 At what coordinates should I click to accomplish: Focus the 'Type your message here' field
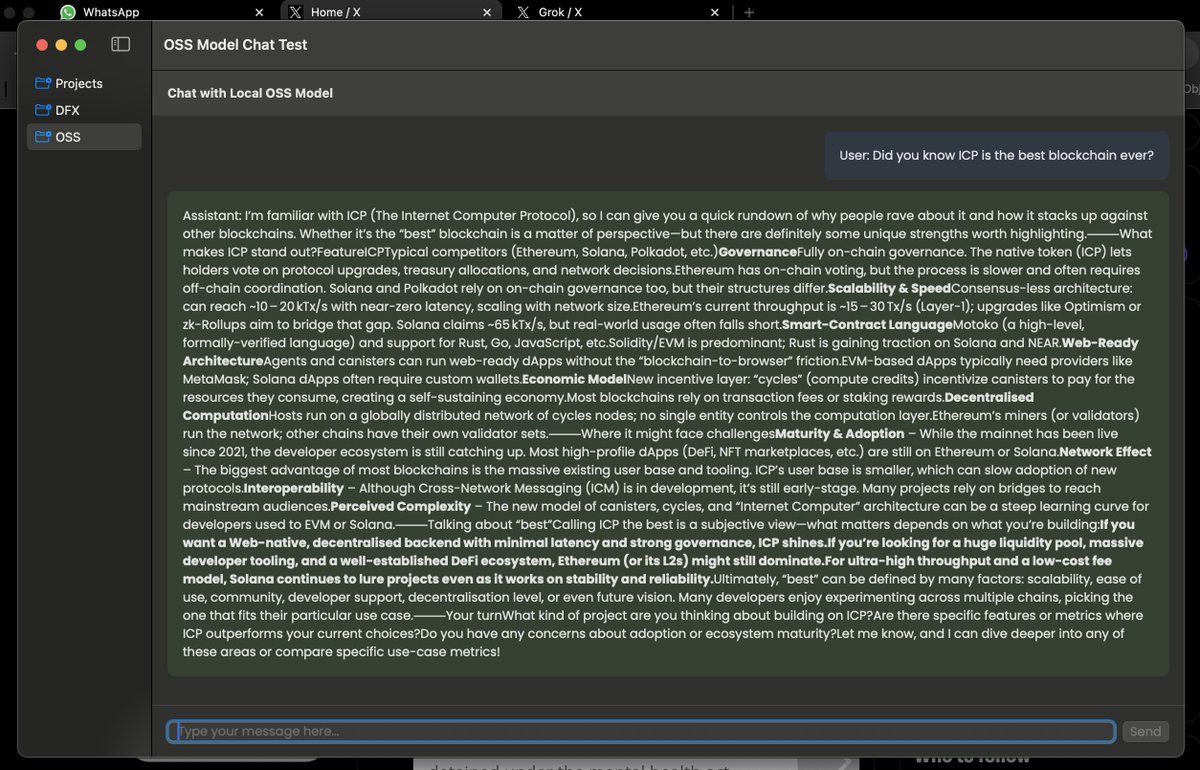click(641, 731)
